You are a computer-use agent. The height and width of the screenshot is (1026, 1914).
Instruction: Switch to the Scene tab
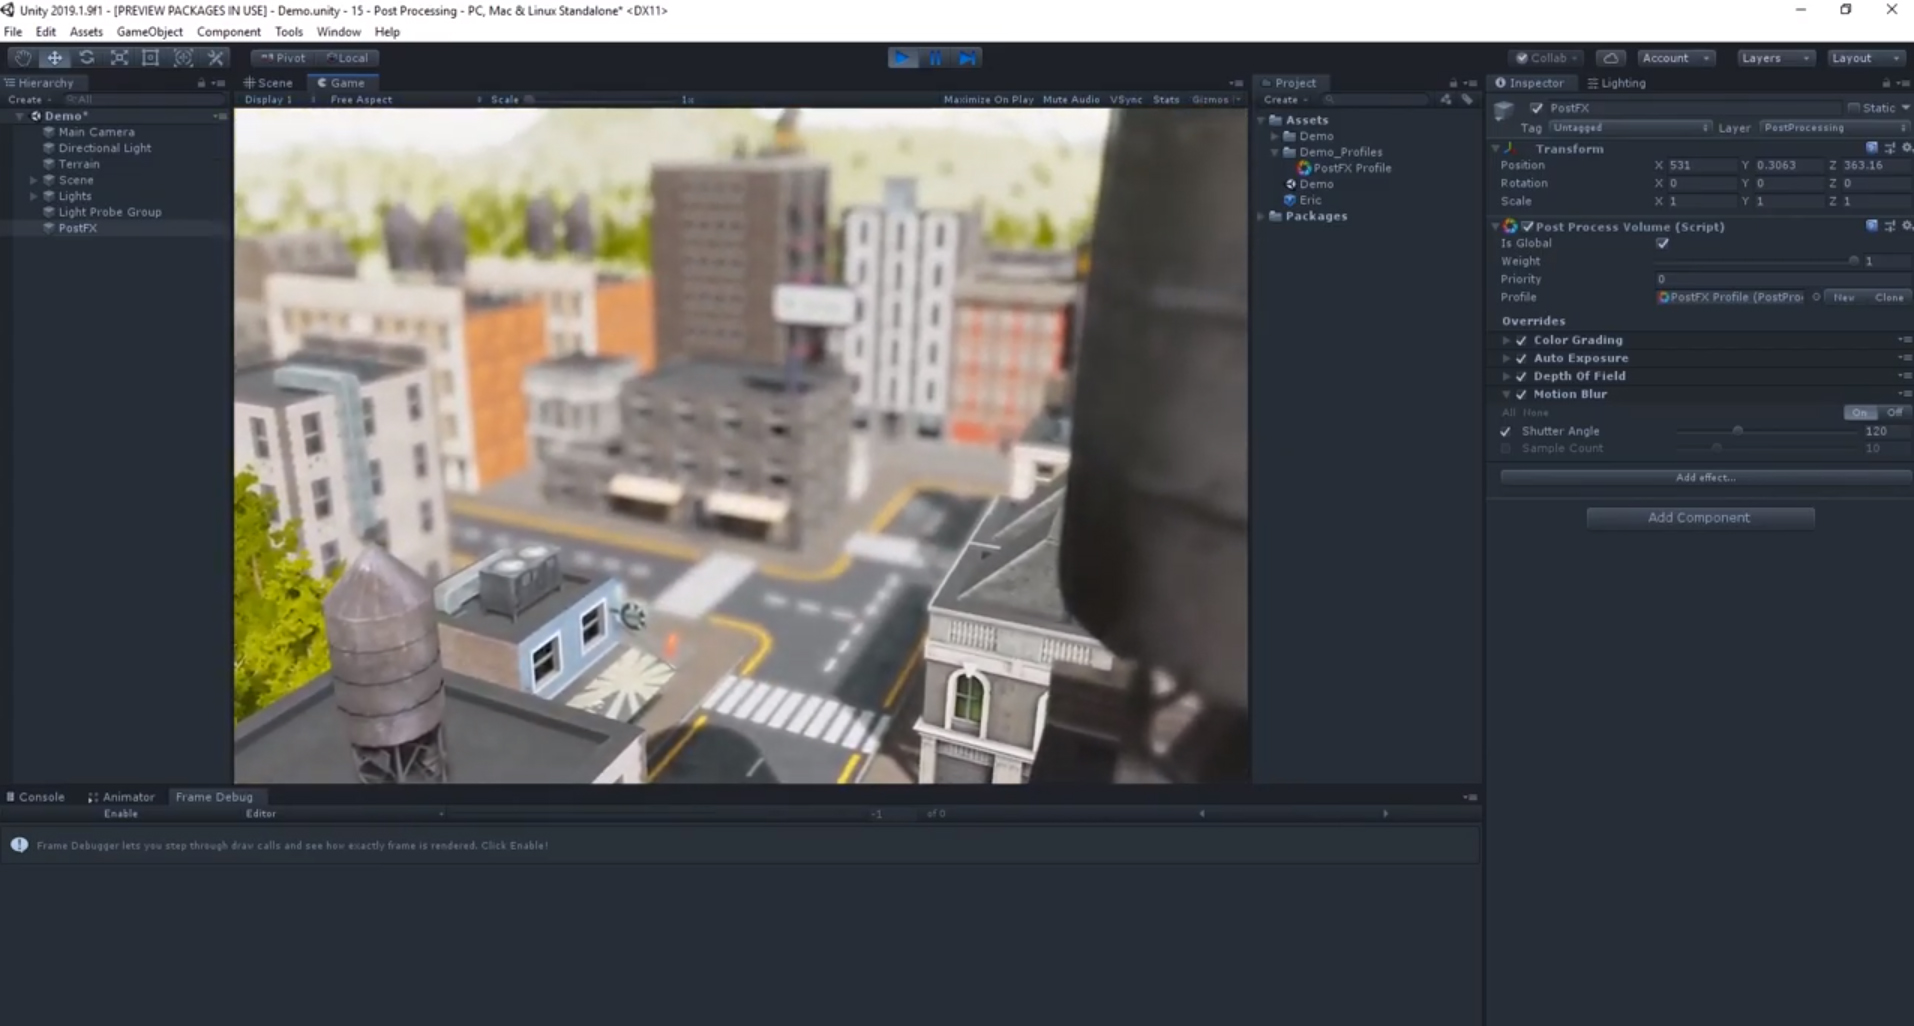click(x=268, y=83)
